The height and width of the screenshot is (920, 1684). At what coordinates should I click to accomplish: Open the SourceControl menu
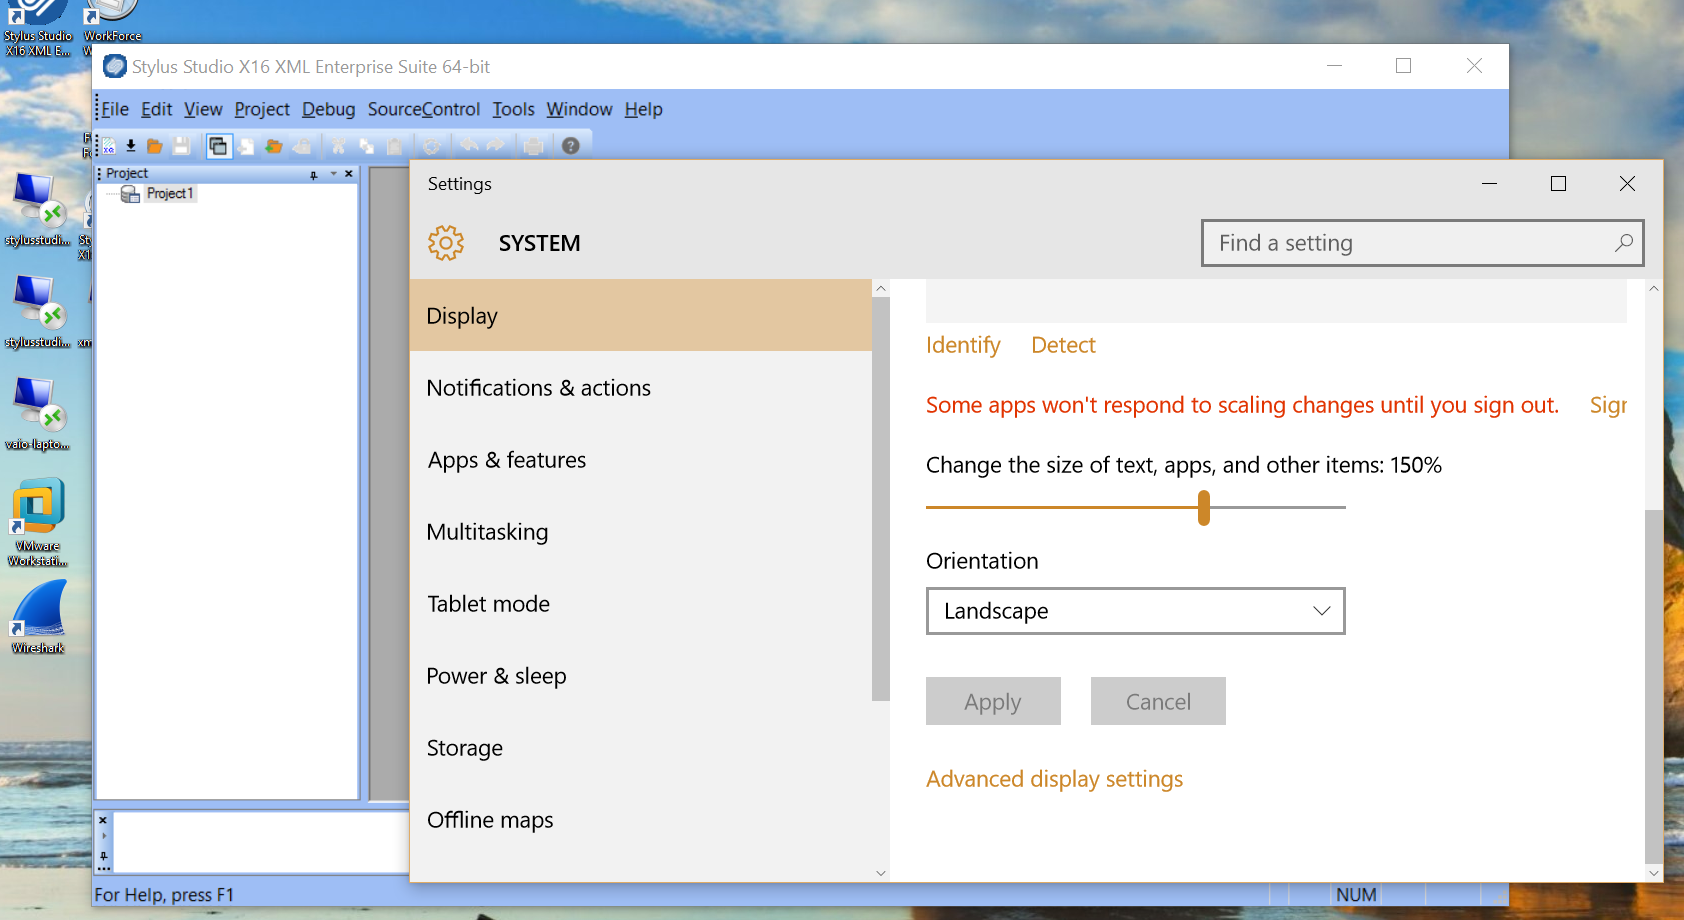(423, 109)
